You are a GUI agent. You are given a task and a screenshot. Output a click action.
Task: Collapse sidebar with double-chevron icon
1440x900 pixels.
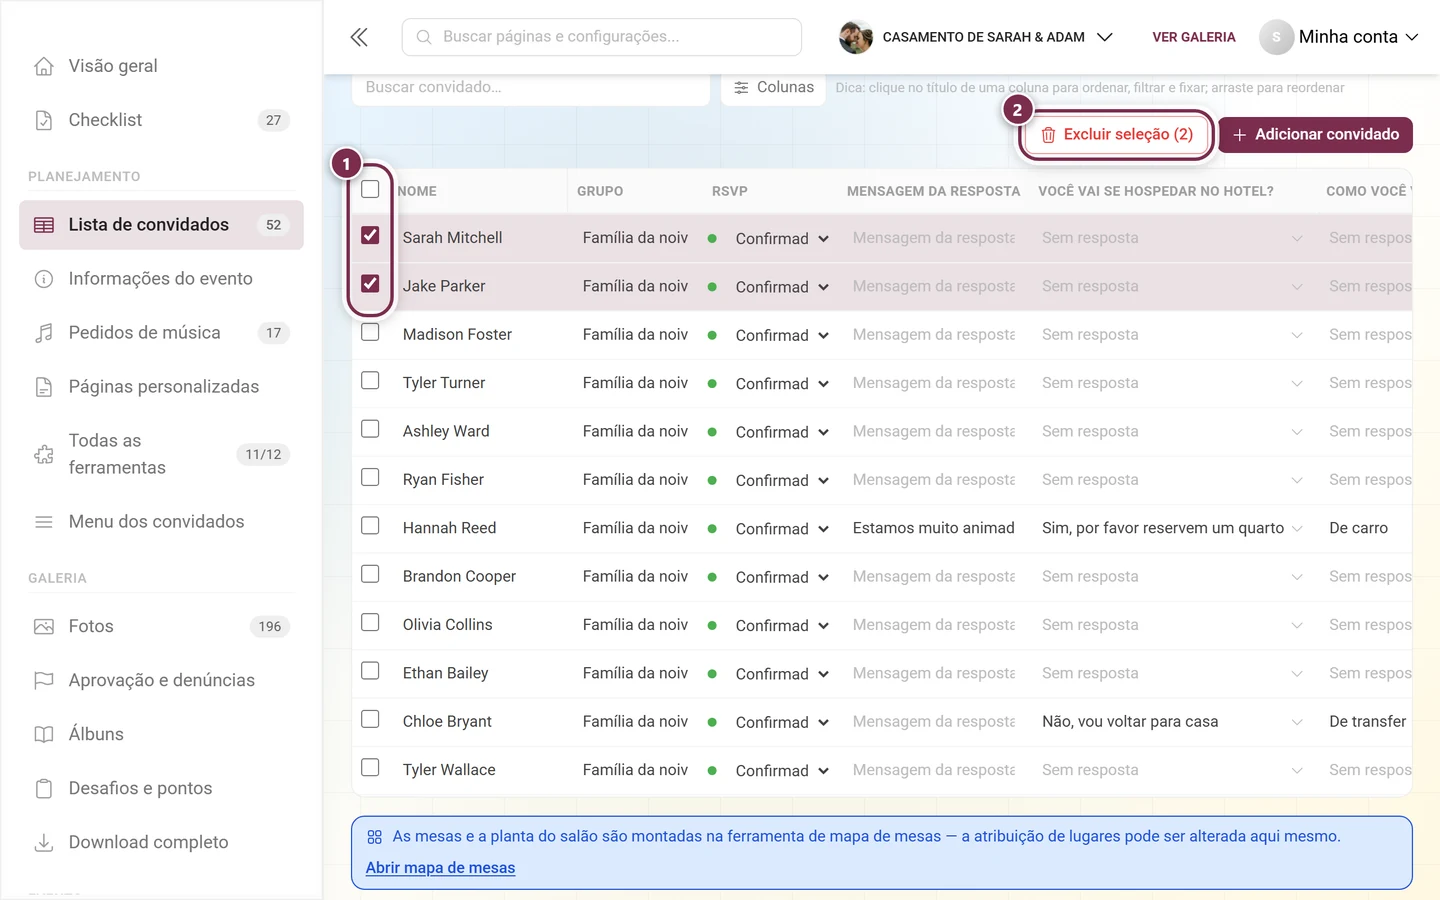(x=359, y=37)
